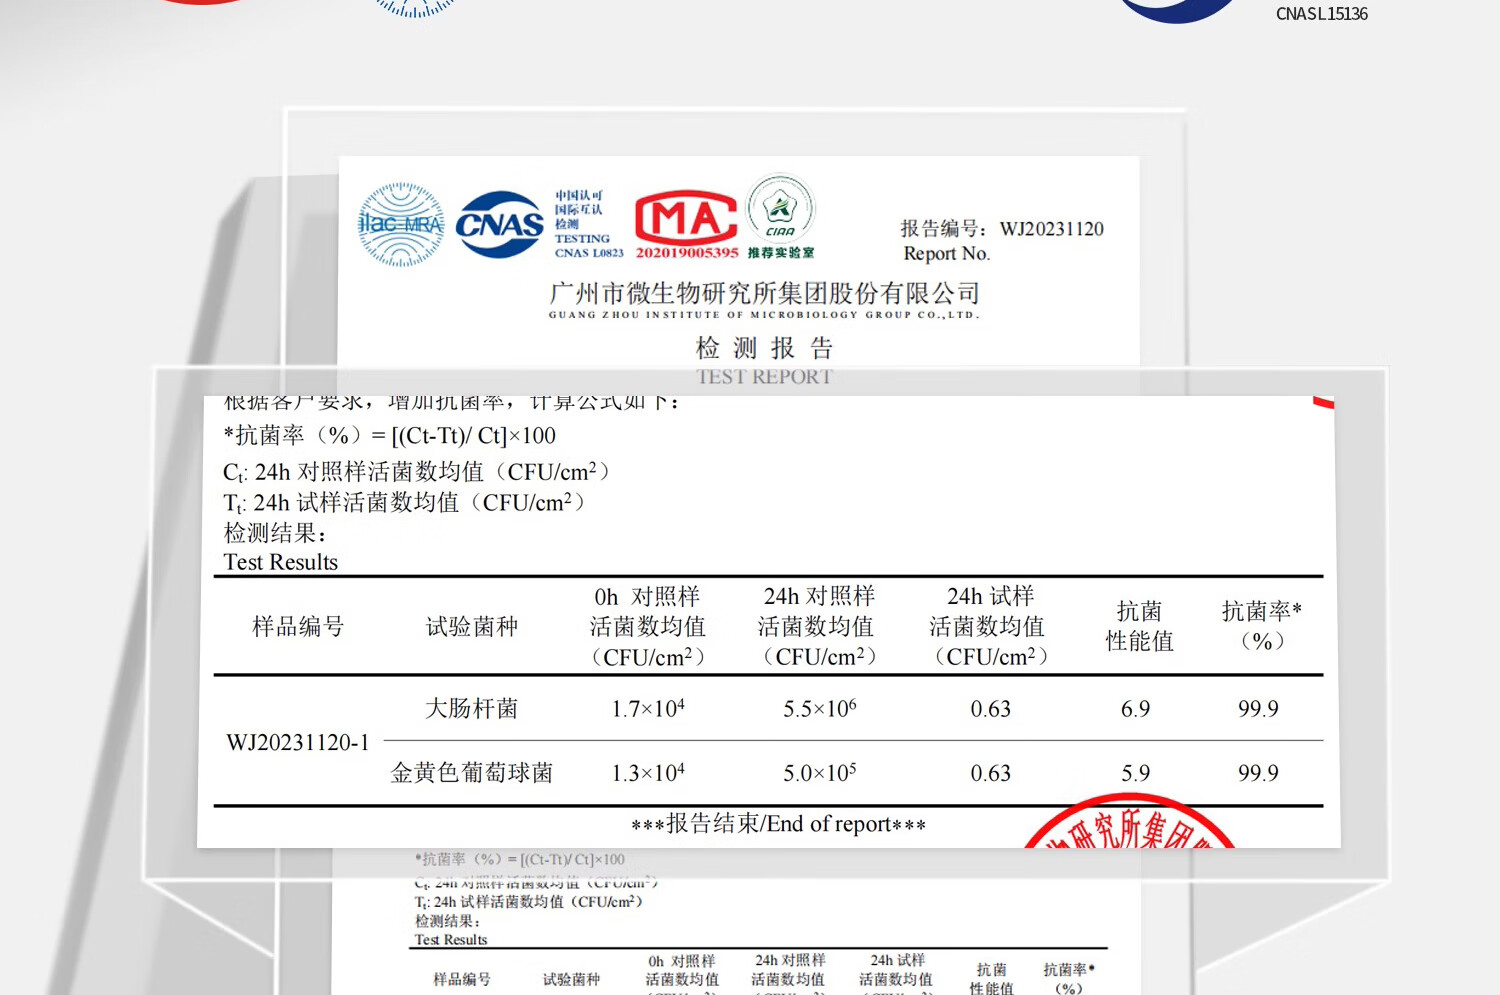This screenshot has width=1500, height=995.
Task: Click the "试验菌种" header on the lower report page
Action: (x=571, y=979)
